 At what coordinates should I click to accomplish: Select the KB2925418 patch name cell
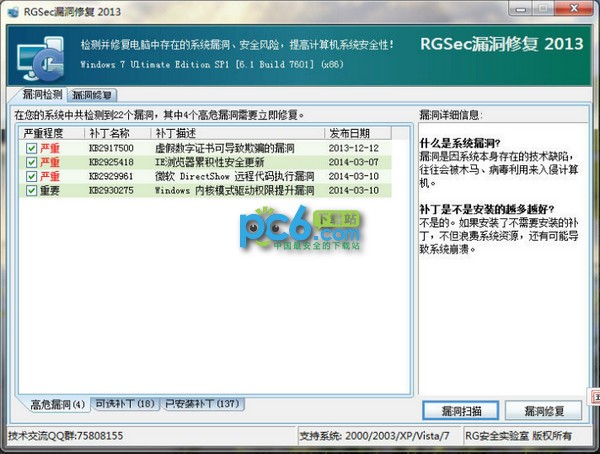111,162
